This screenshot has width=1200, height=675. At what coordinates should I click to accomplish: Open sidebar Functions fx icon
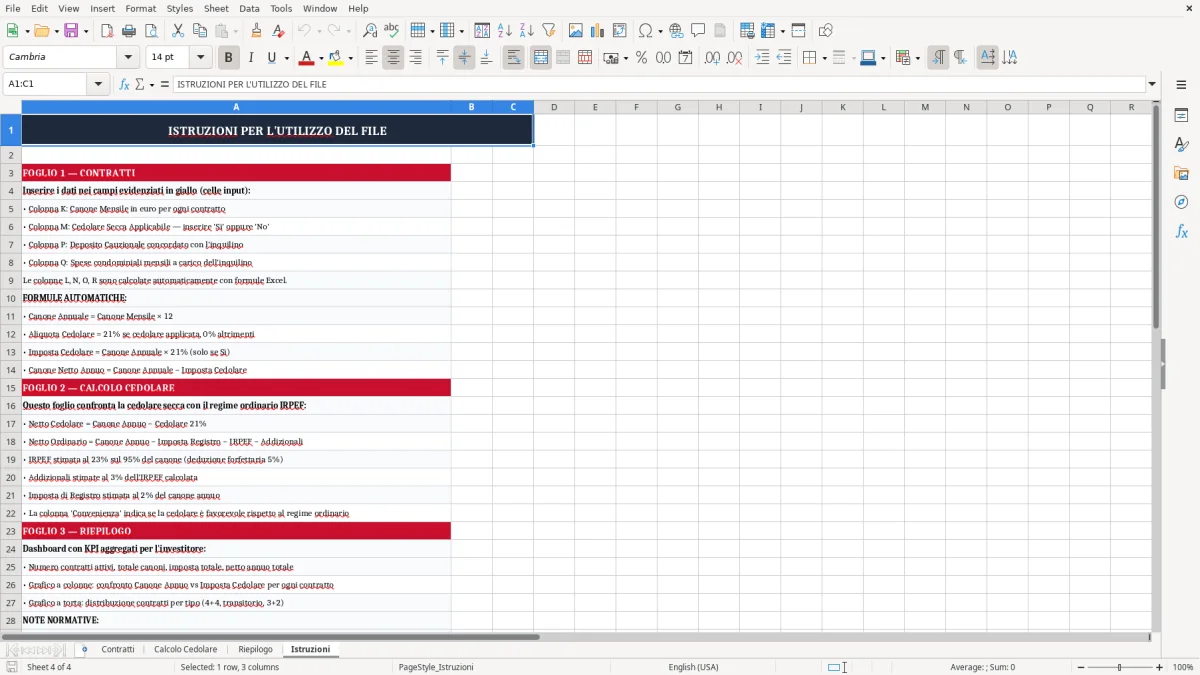tap(1181, 232)
